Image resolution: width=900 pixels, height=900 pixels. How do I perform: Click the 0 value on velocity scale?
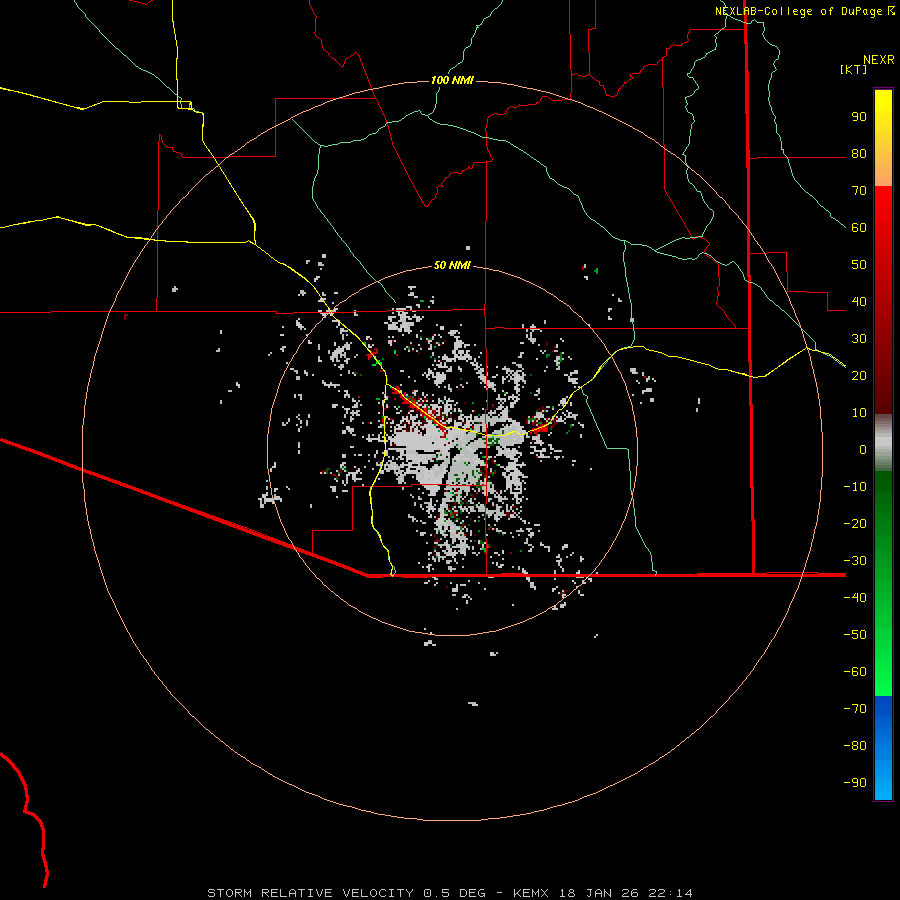point(863,449)
